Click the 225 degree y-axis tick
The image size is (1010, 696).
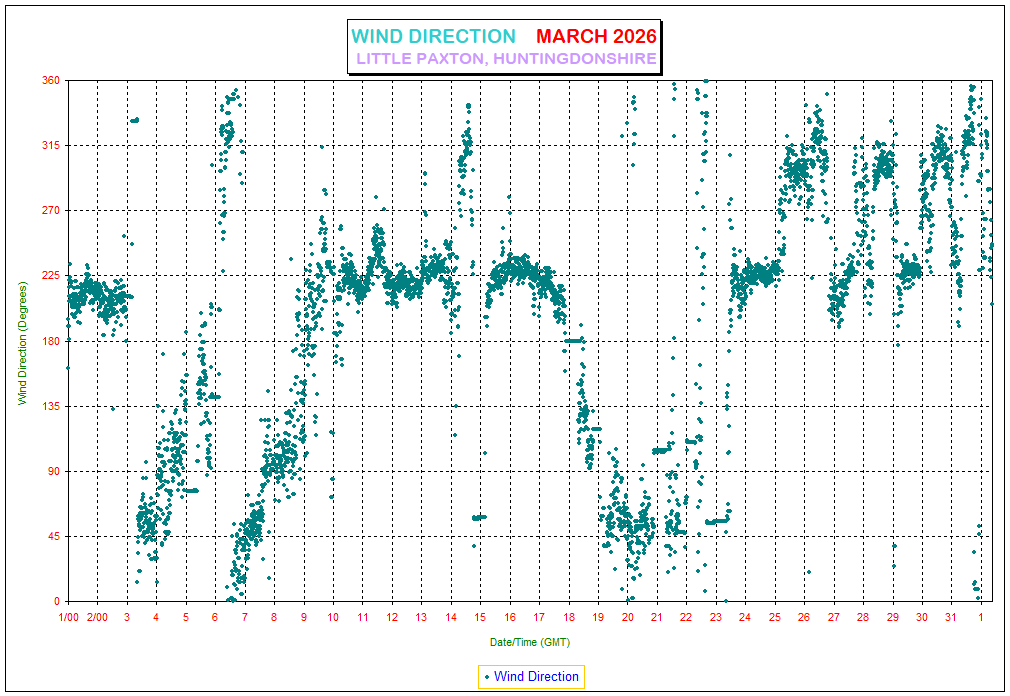49,276
